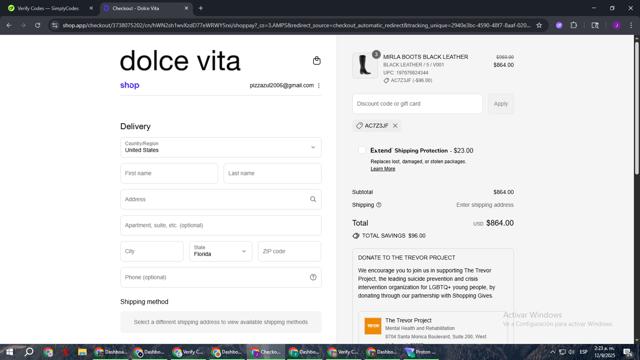Open the Country/Region dropdown
The width and height of the screenshot is (640, 360).
tap(221, 147)
